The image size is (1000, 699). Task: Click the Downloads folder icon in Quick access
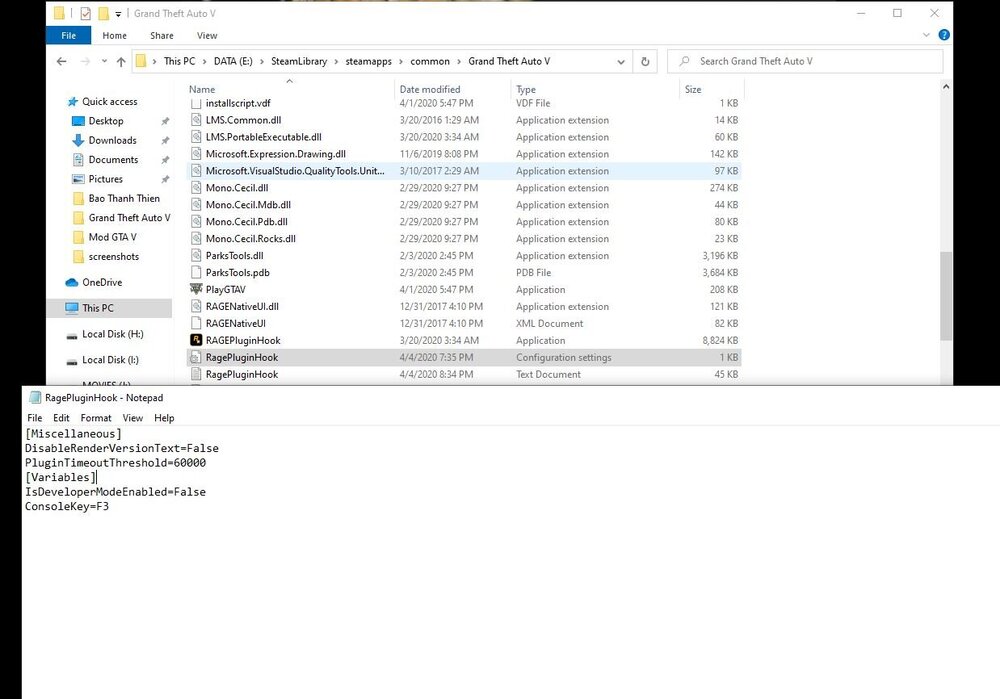[79, 141]
